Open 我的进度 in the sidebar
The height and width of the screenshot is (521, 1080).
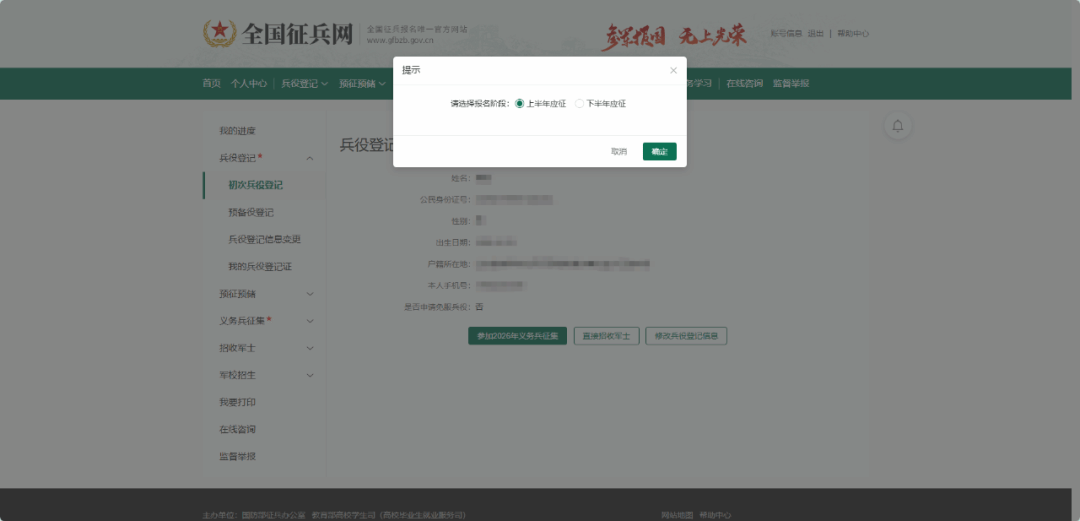coord(237,131)
